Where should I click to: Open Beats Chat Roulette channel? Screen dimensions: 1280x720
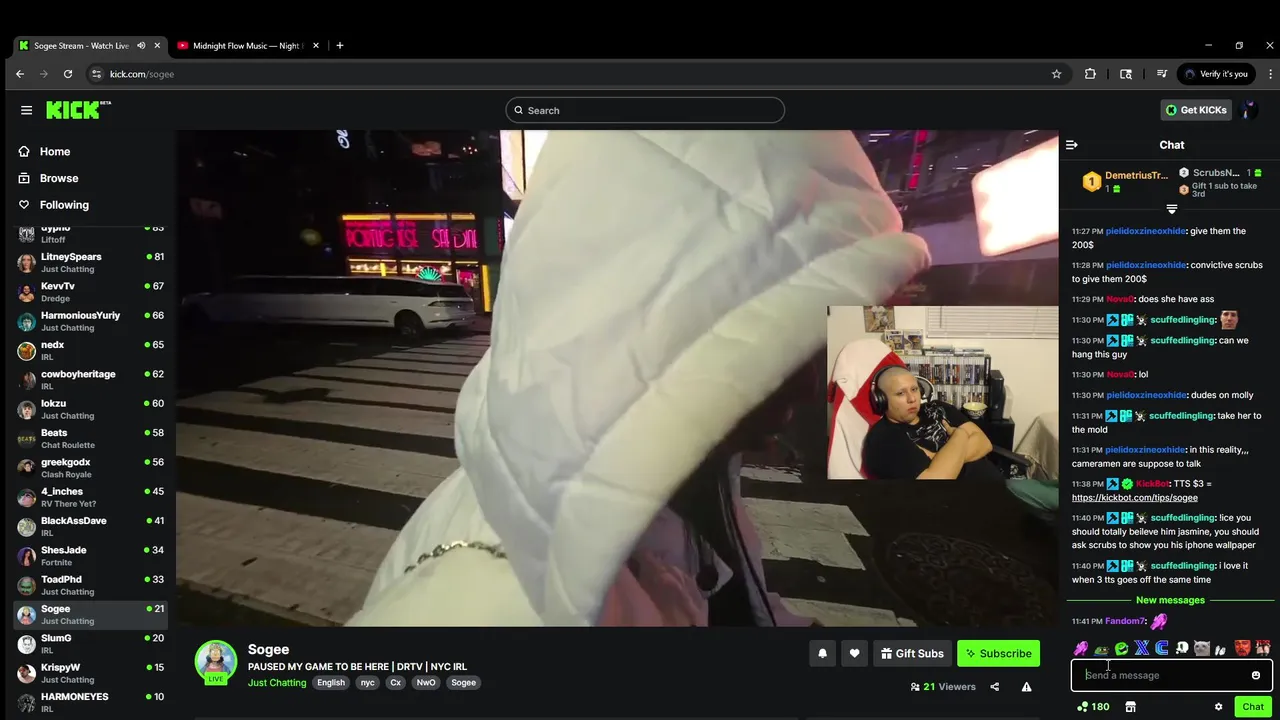91,439
